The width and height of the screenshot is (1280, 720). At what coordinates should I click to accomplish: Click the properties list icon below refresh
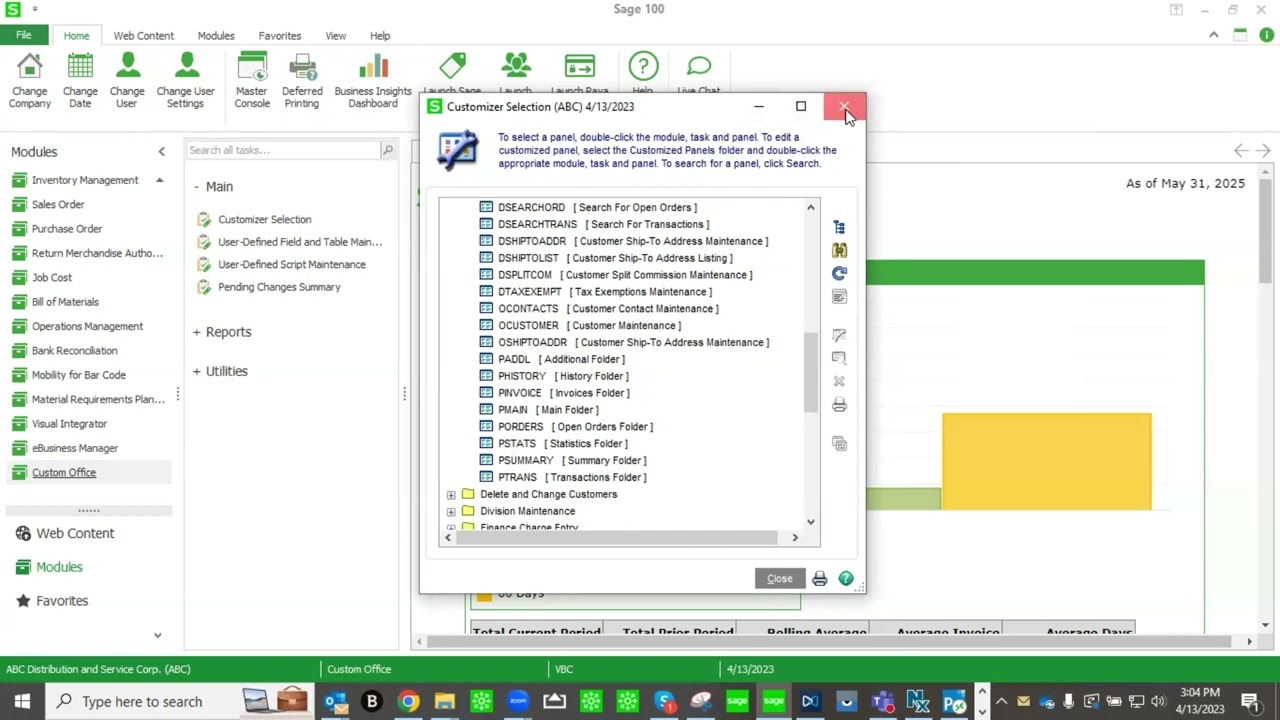(x=839, y=297)
